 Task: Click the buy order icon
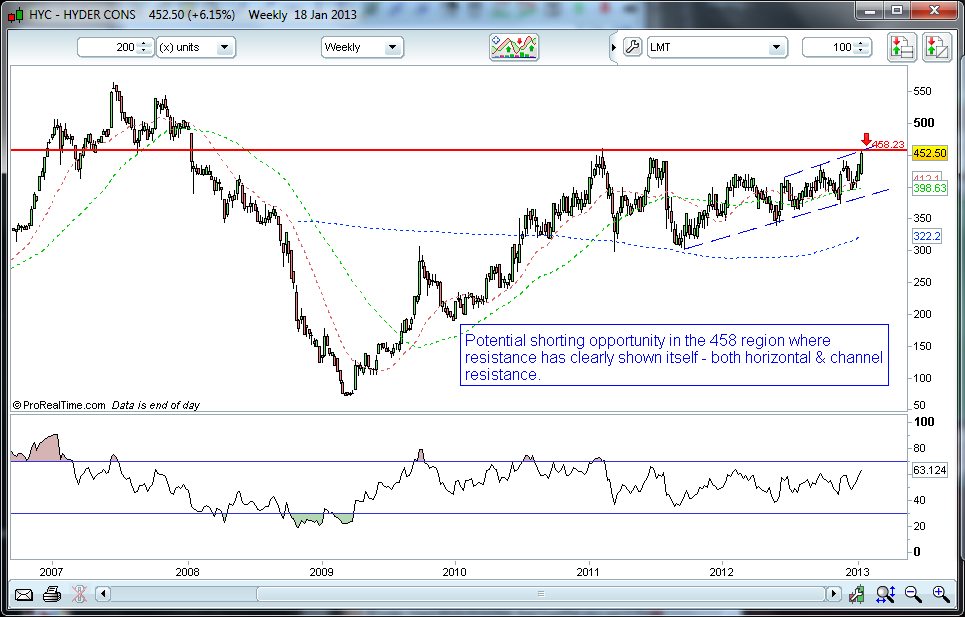(902, 47)
